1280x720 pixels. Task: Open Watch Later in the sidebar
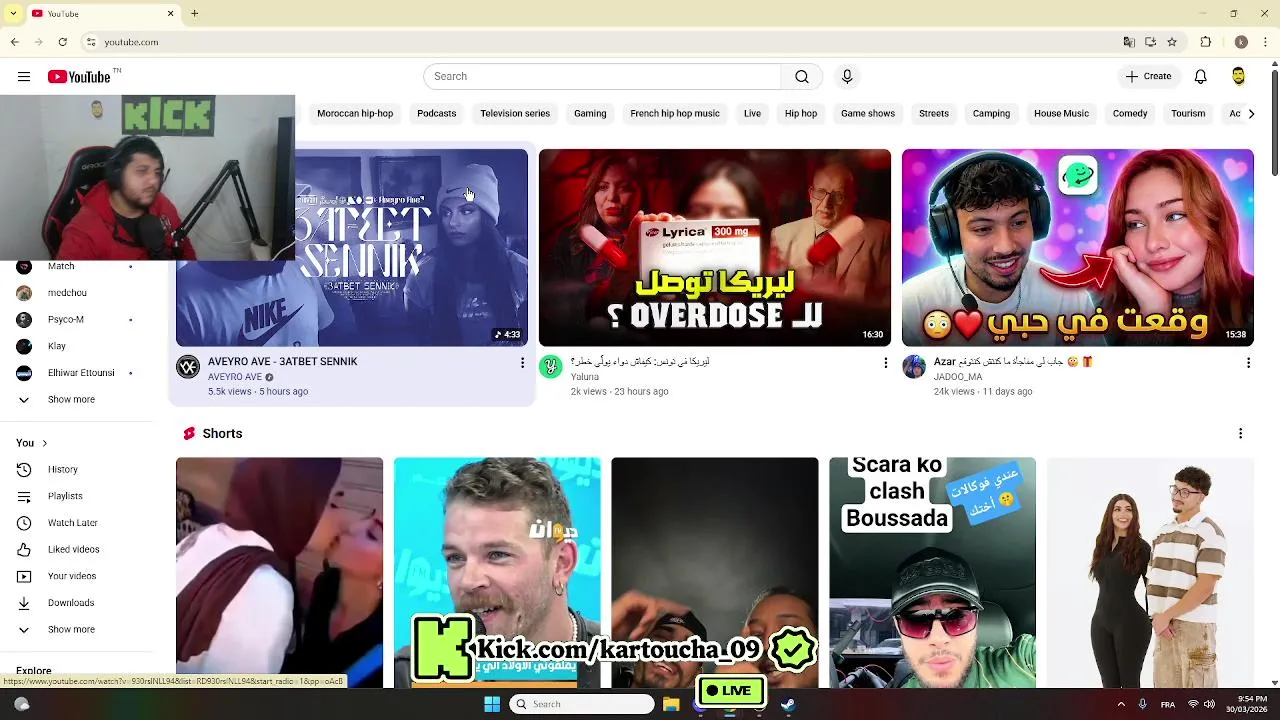pyautogui.click(x=72, y=523)
